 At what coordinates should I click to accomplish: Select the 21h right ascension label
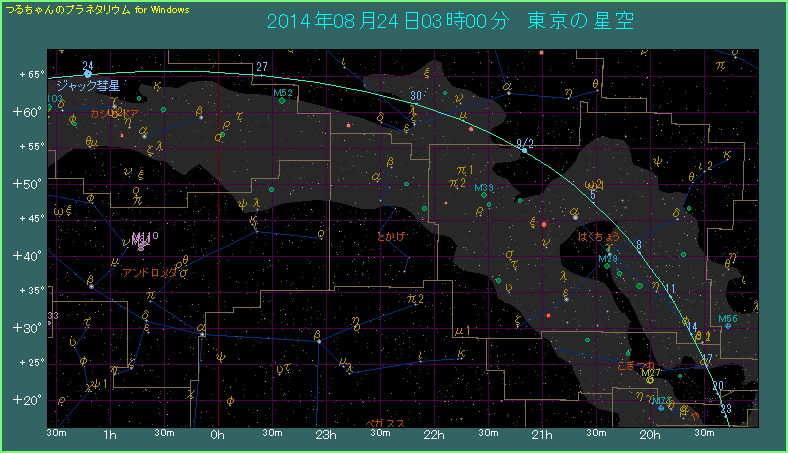coord(541,435)
